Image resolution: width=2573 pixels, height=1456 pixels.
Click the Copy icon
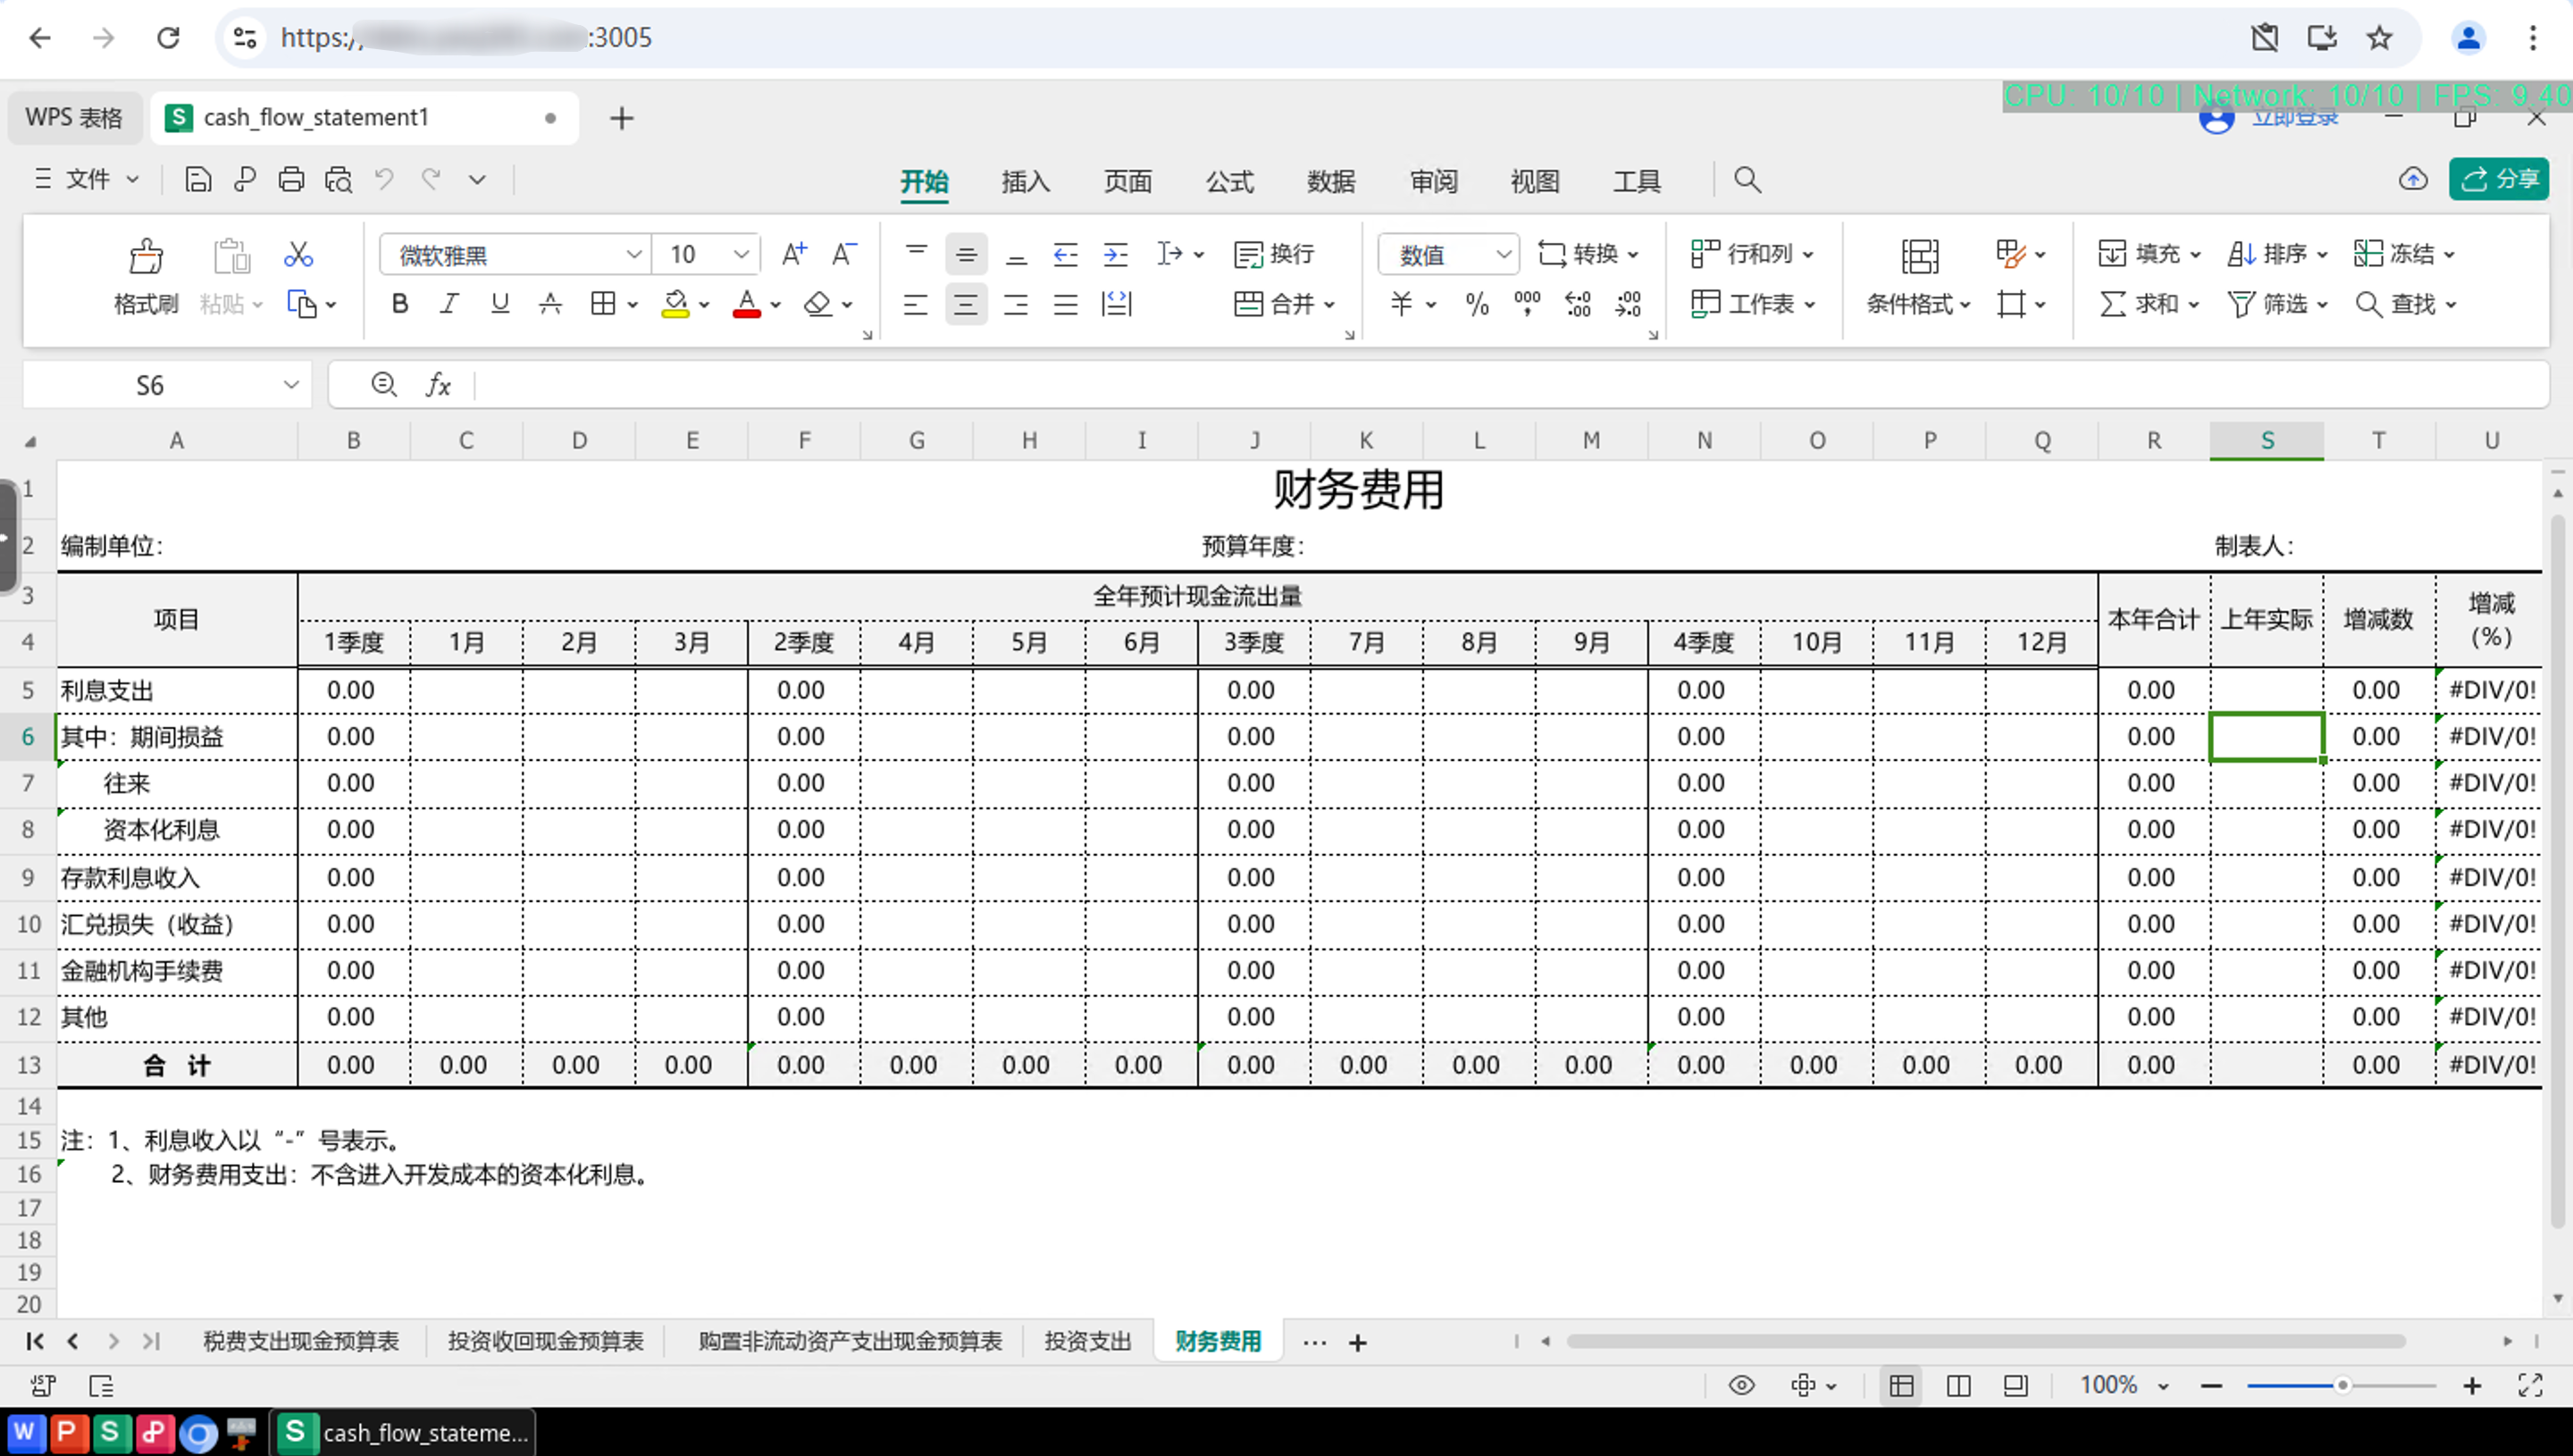coord(301,304)
